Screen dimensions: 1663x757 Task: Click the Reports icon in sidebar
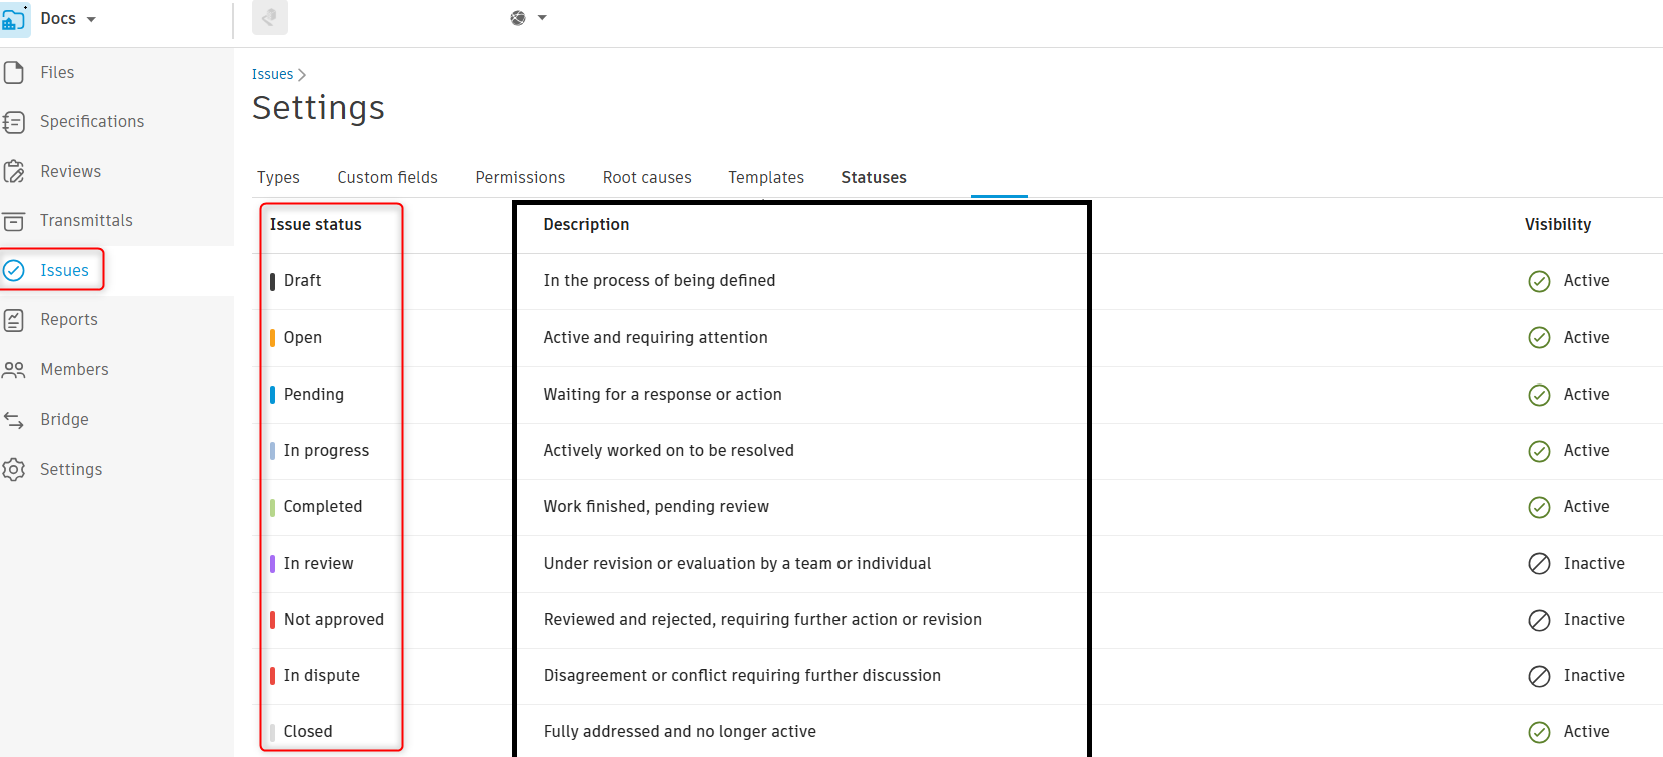pyautogui.click(x=14, y=320)
